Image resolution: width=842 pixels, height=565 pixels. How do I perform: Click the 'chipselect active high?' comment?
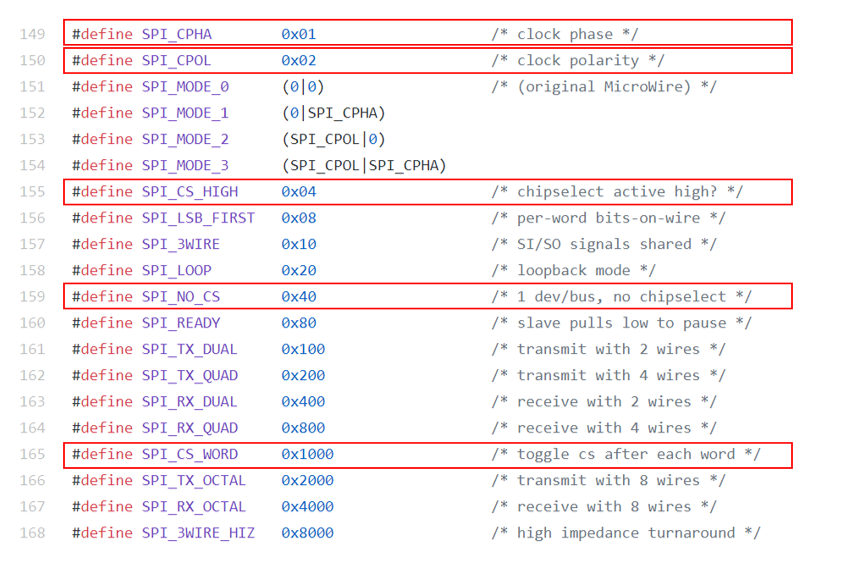tap(617, 192)
